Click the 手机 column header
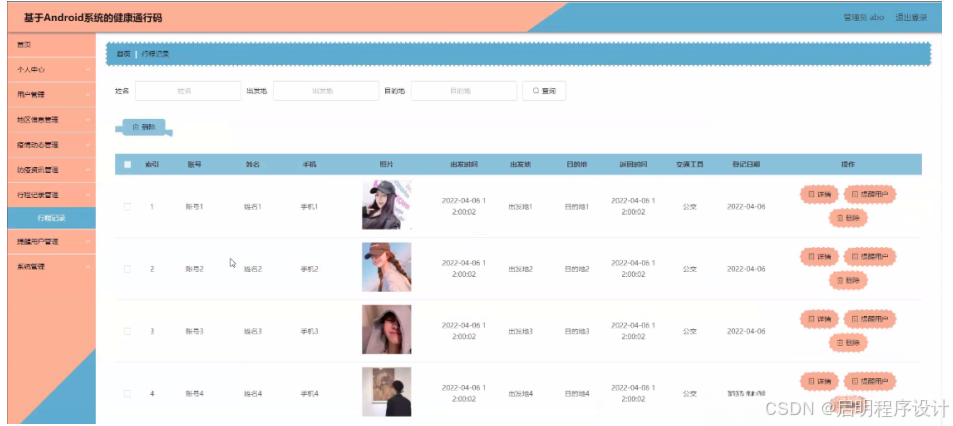Viewport: 953px width, 426px height. coord(309,165)
